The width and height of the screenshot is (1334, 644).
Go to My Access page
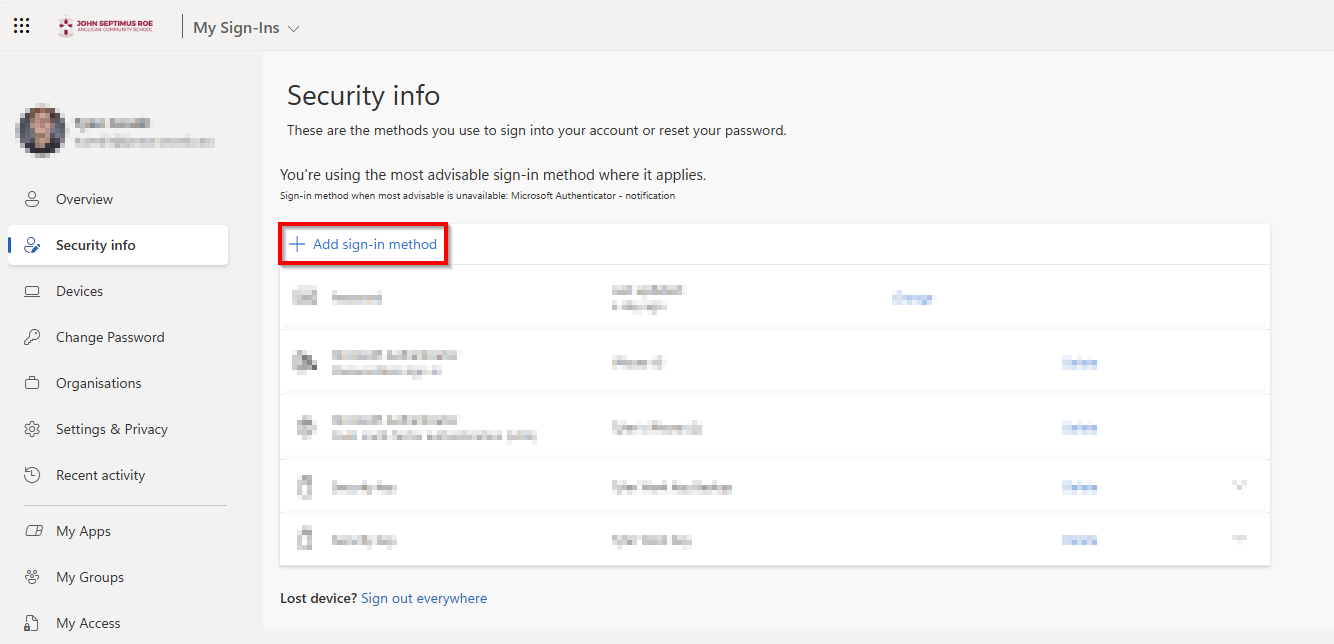point(88,623)
